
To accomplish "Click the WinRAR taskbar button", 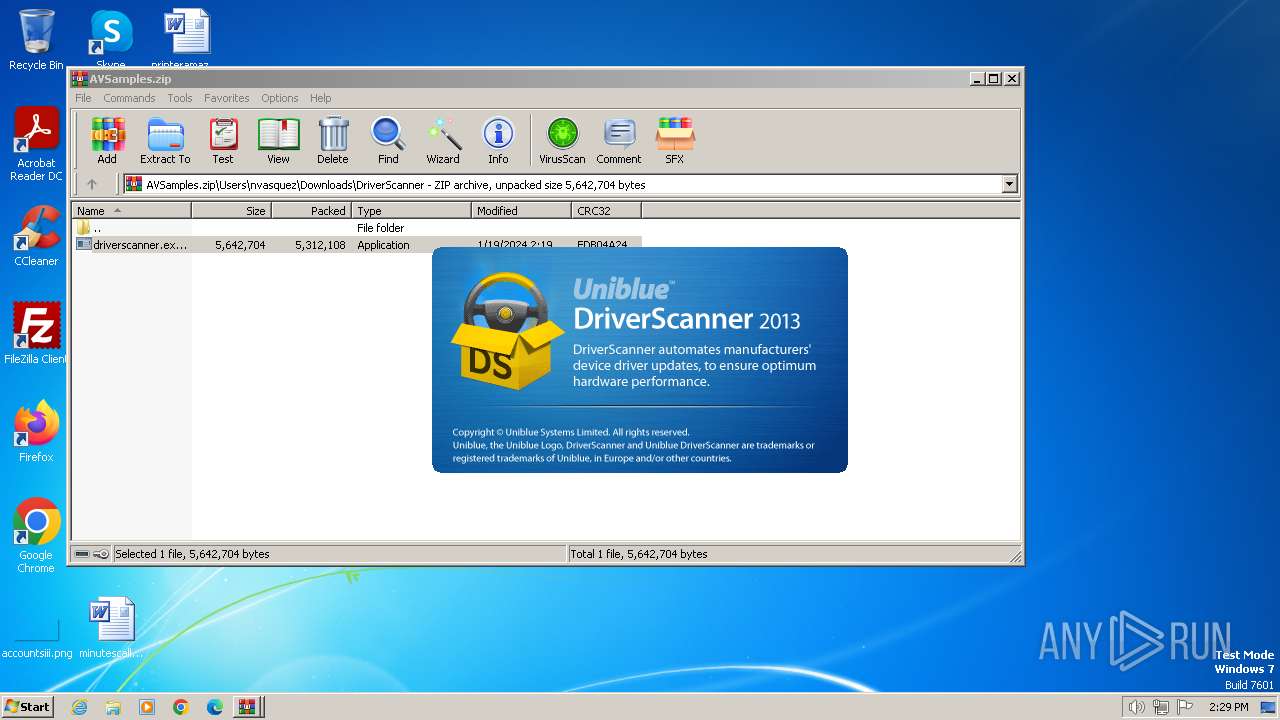I will (x=247, y=707).
